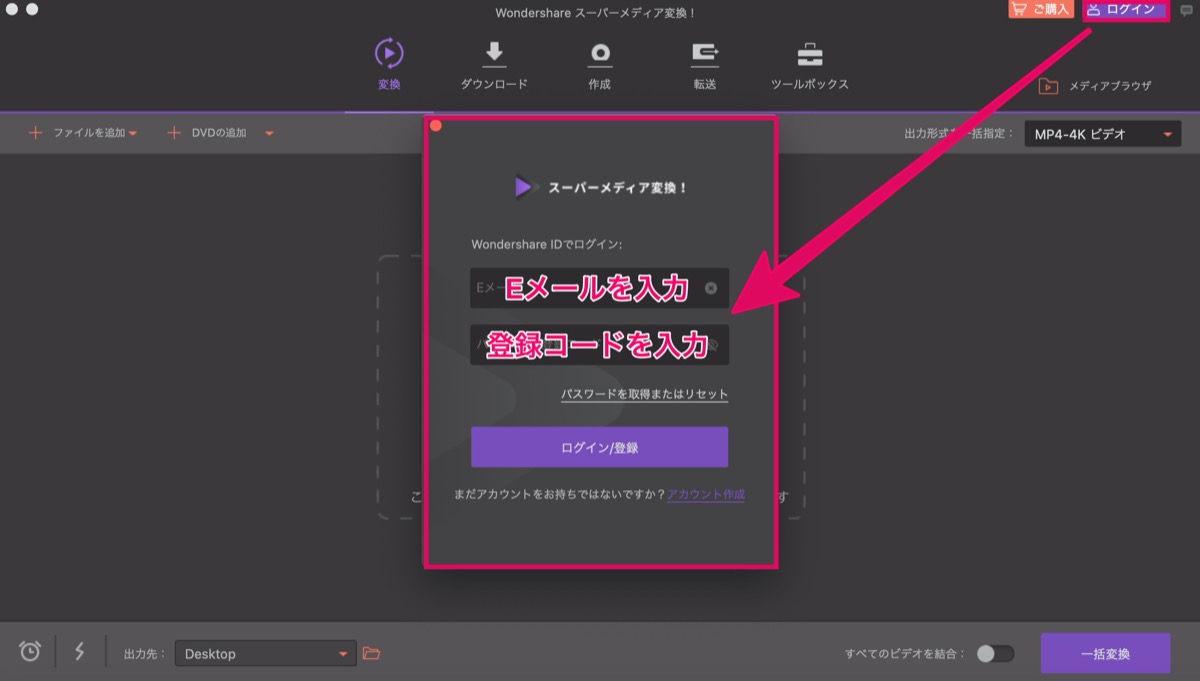
Task: Click the password input field in login dialog
Action: (x=599, y=345)
